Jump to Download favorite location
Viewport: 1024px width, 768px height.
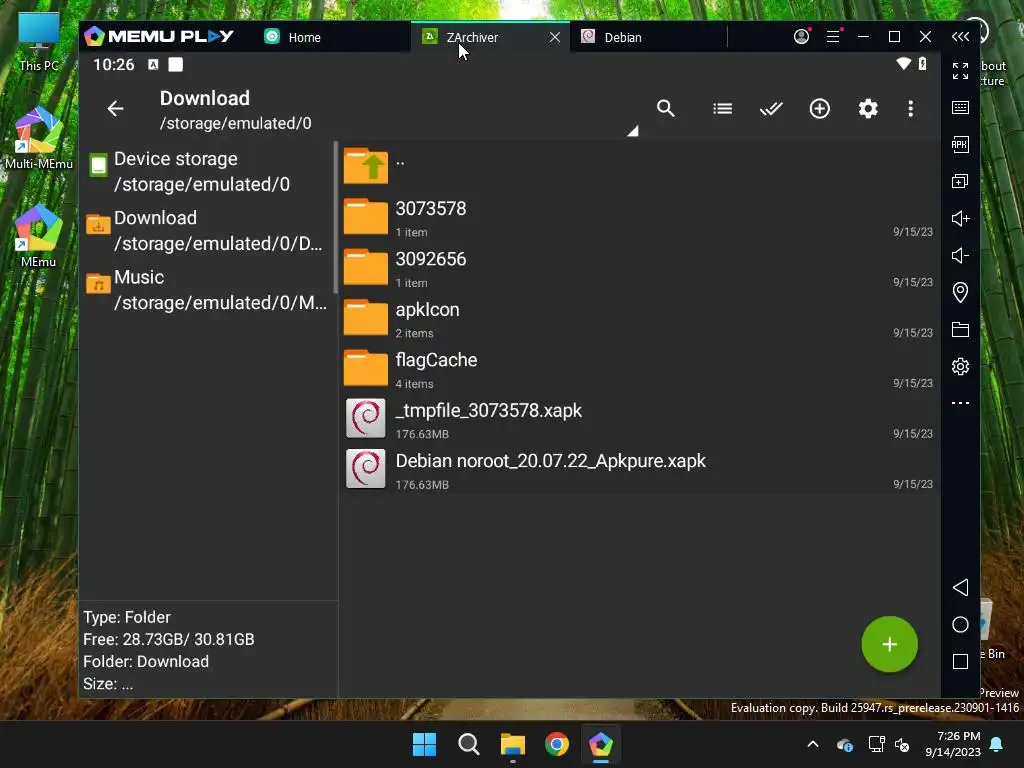[x=208, y=231]
